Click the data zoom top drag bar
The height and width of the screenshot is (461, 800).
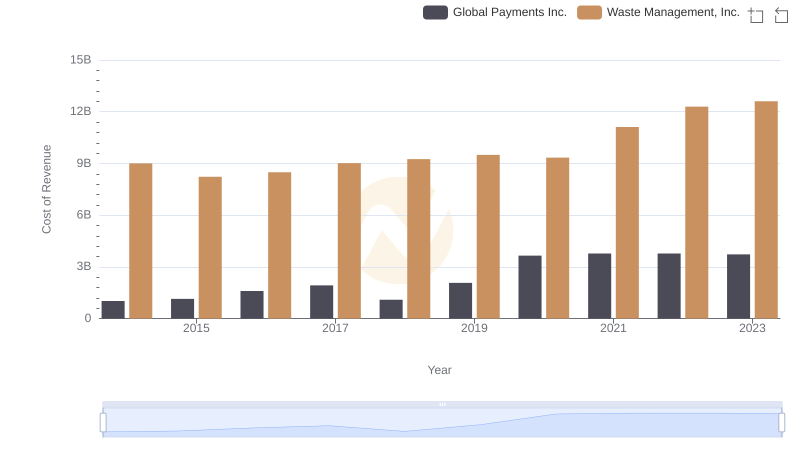(x=442, y=404)
